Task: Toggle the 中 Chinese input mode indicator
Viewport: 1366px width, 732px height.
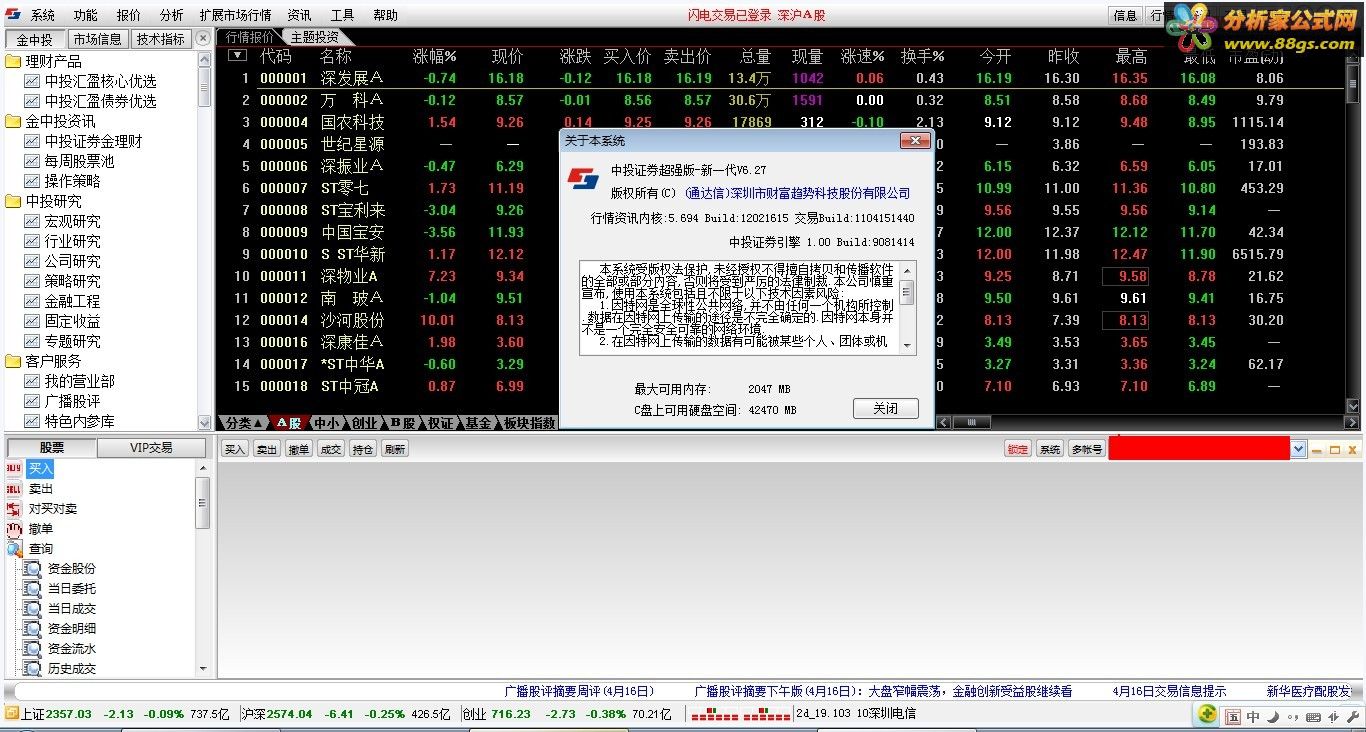Action: [1253, 717]
